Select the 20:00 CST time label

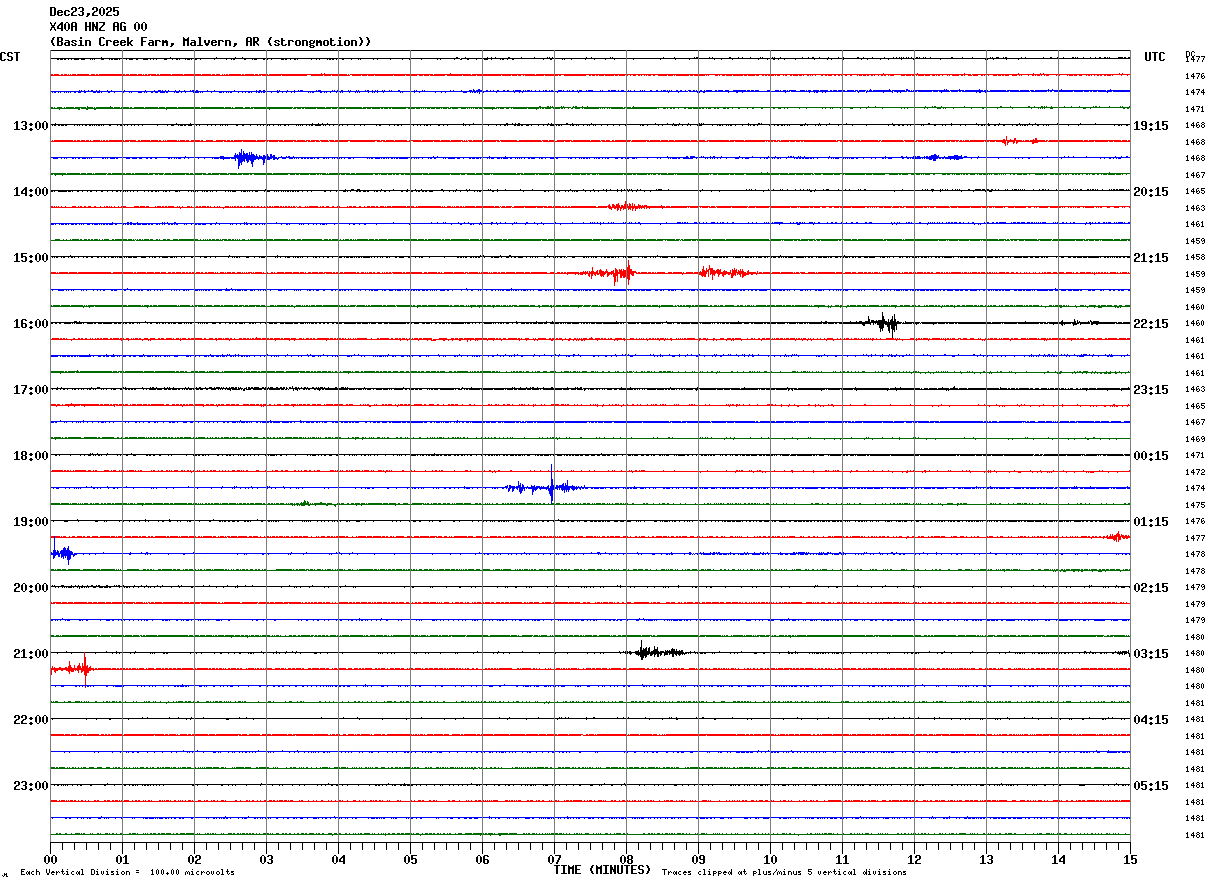point(30,588)
